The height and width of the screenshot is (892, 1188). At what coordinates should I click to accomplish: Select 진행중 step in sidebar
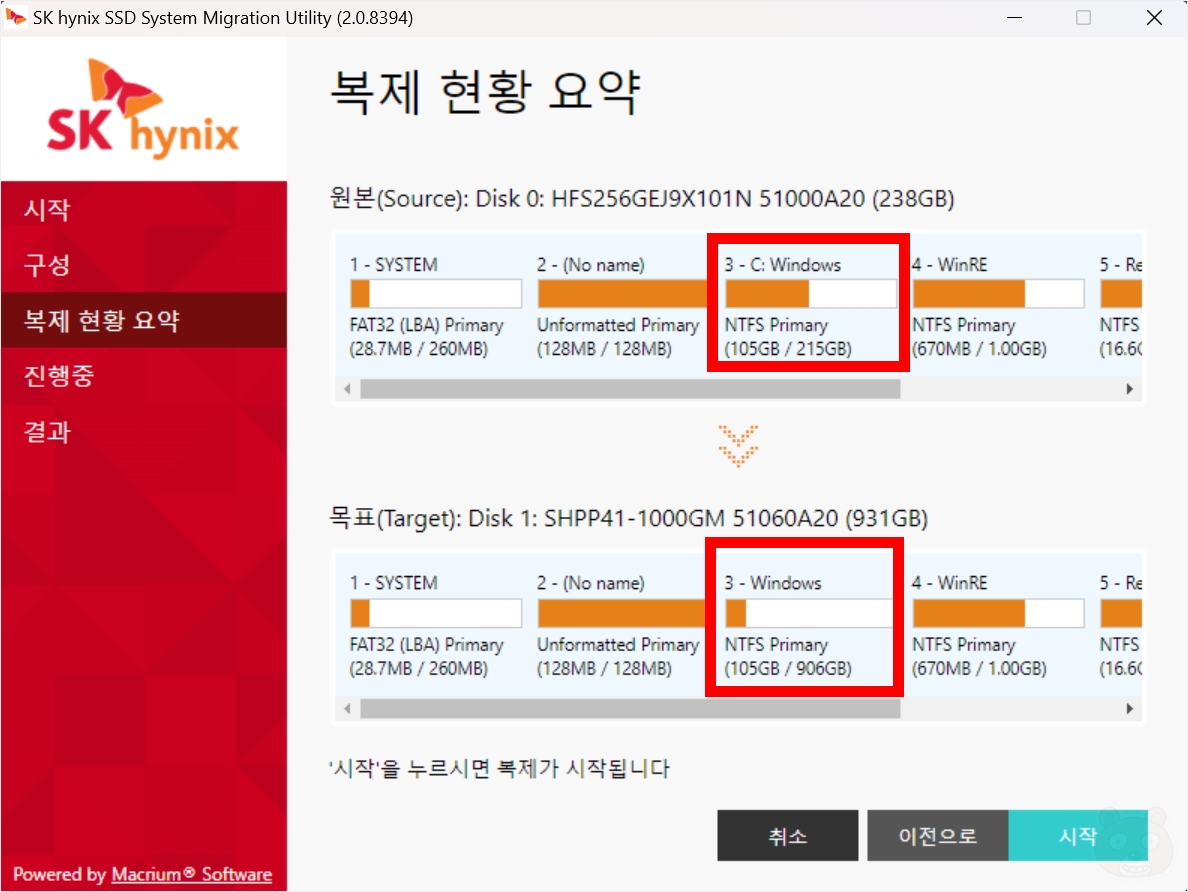143,375
